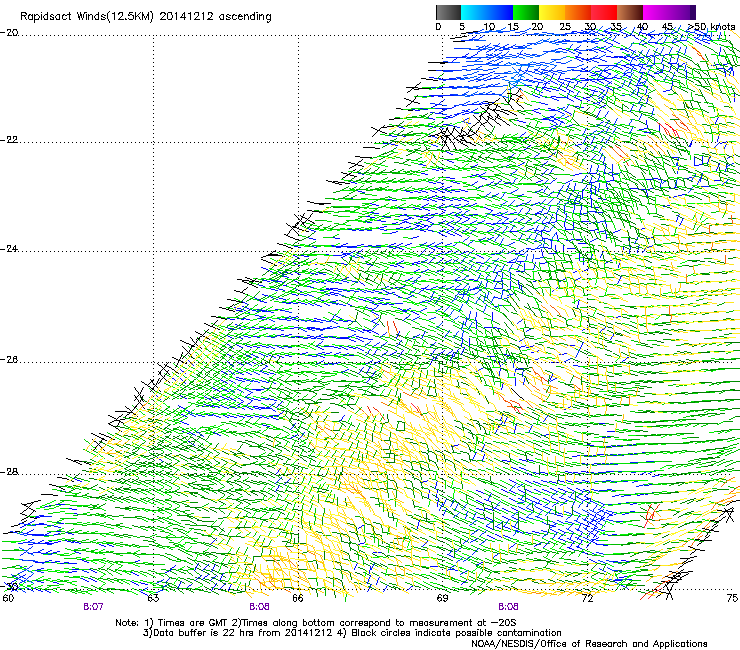Click the yellow 20-25 knots legend swatch
This screenshot has width=740, height=650.
point(552,12)
